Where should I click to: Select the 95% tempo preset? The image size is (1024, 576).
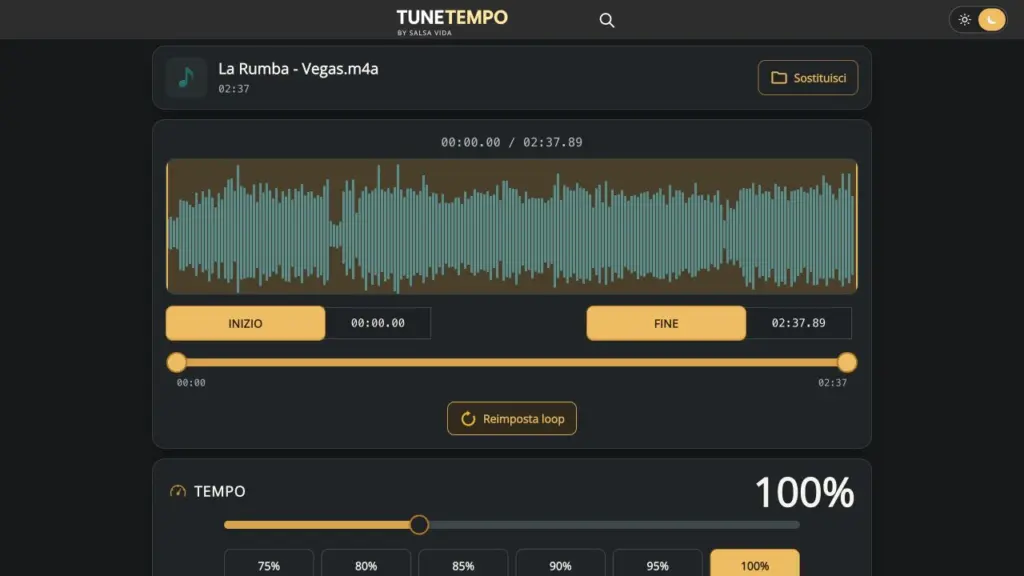click(658, 564)
